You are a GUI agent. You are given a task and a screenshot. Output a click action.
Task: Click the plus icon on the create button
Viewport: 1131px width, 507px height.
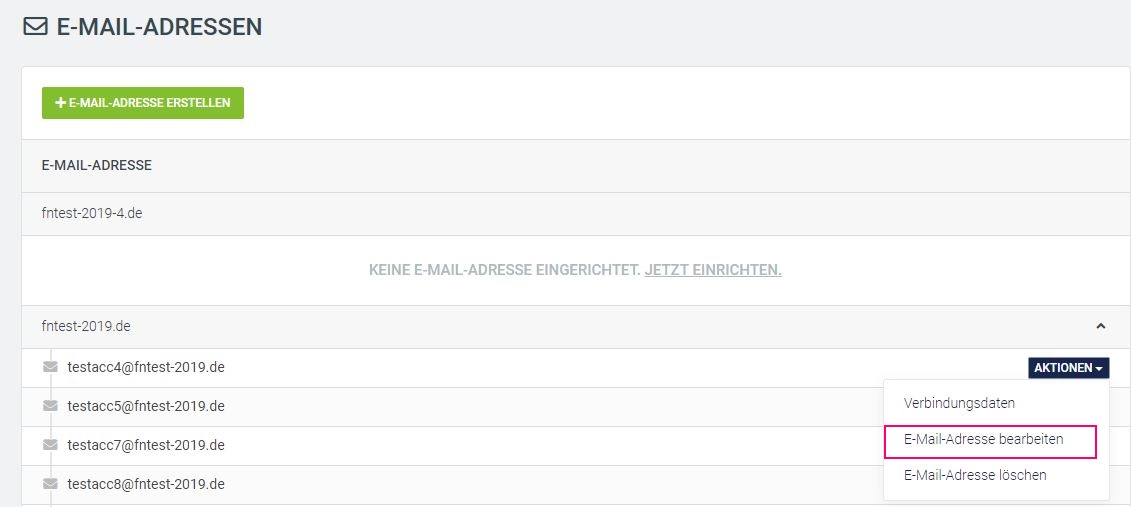pos(61,103)
